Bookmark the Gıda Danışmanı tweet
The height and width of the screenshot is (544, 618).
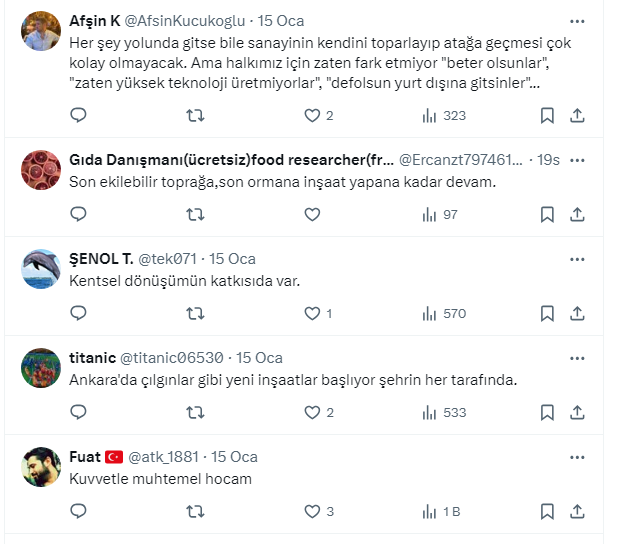pos(547,214)
